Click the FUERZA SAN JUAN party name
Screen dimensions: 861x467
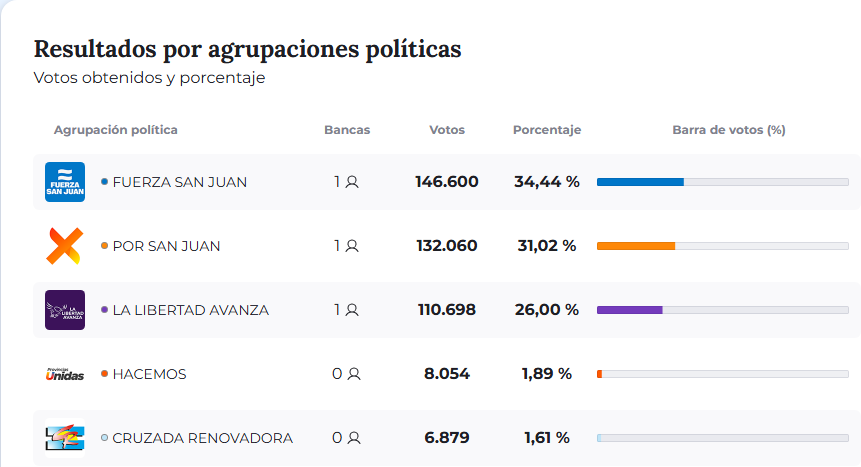[x=180, y=182]
